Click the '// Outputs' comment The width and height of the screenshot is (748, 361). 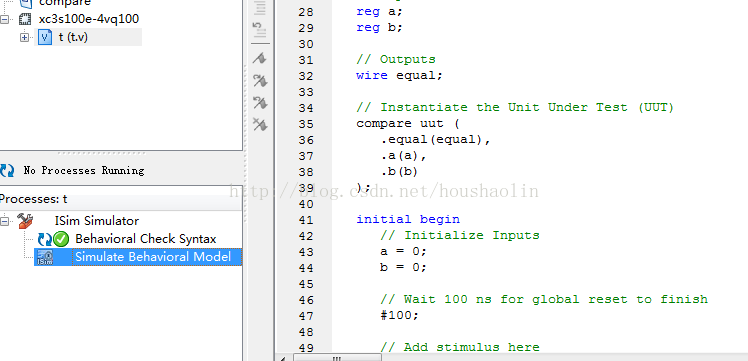(396, 60)
